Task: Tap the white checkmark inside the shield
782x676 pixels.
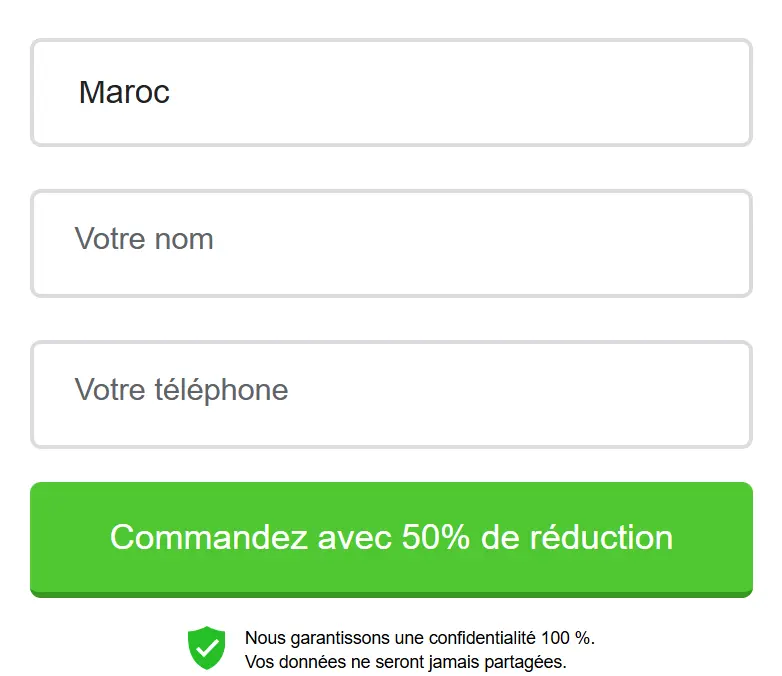Action: tap(207, 649)
